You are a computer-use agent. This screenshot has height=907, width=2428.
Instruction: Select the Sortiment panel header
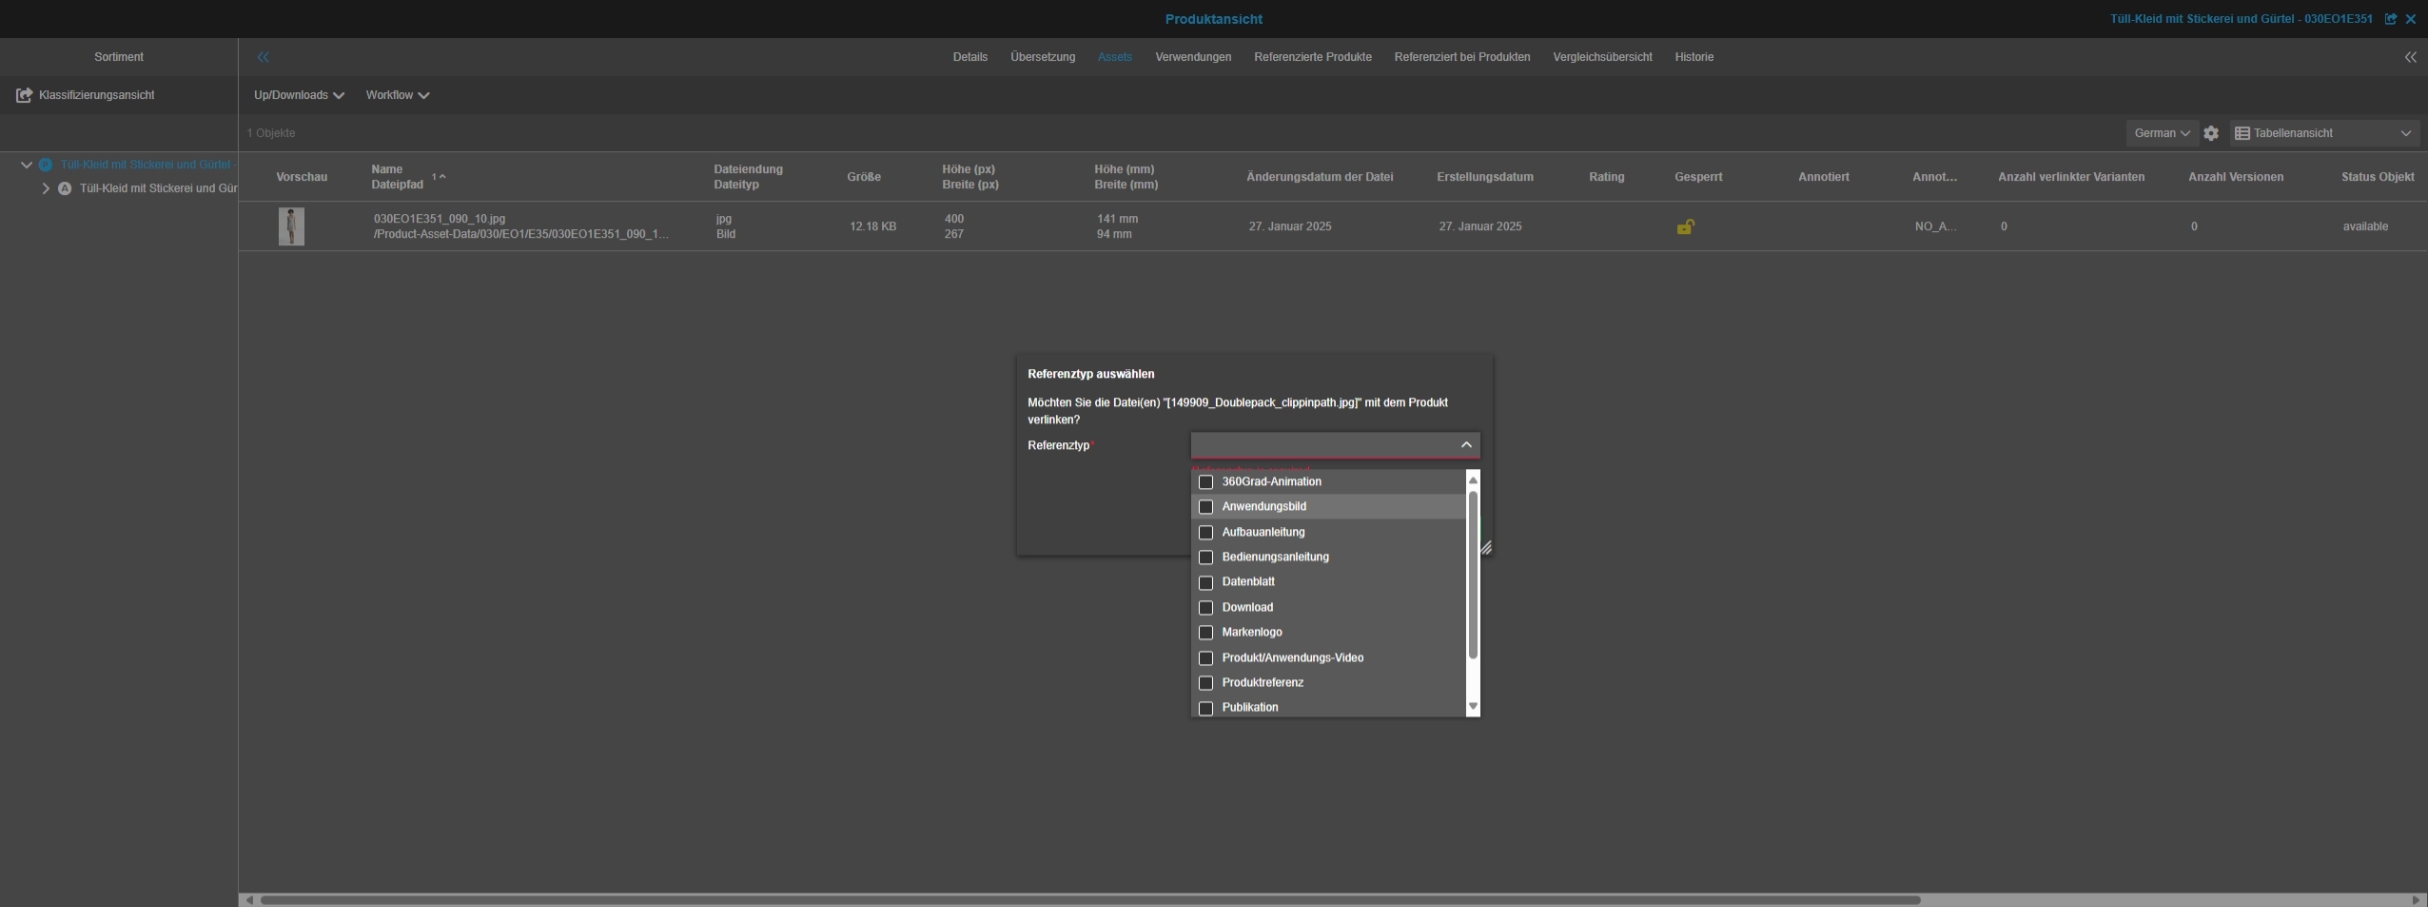coord(119,57)
